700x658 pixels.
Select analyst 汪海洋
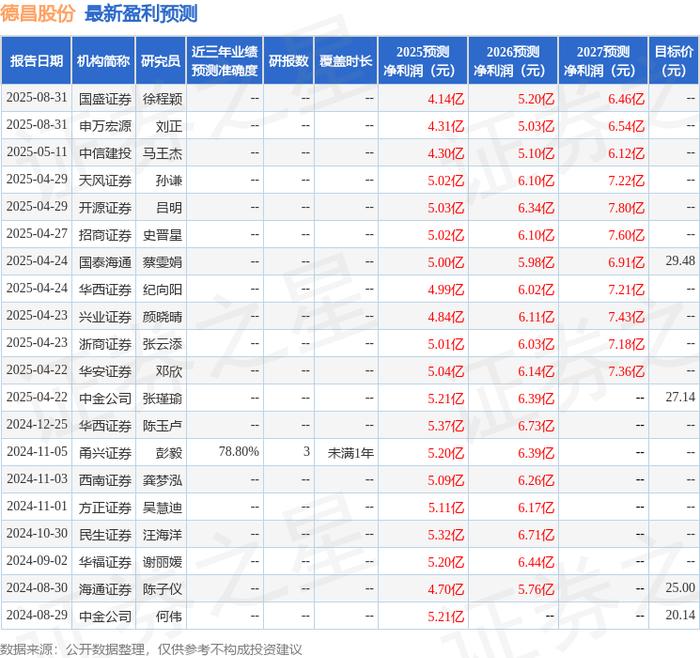tap(162, 535)
